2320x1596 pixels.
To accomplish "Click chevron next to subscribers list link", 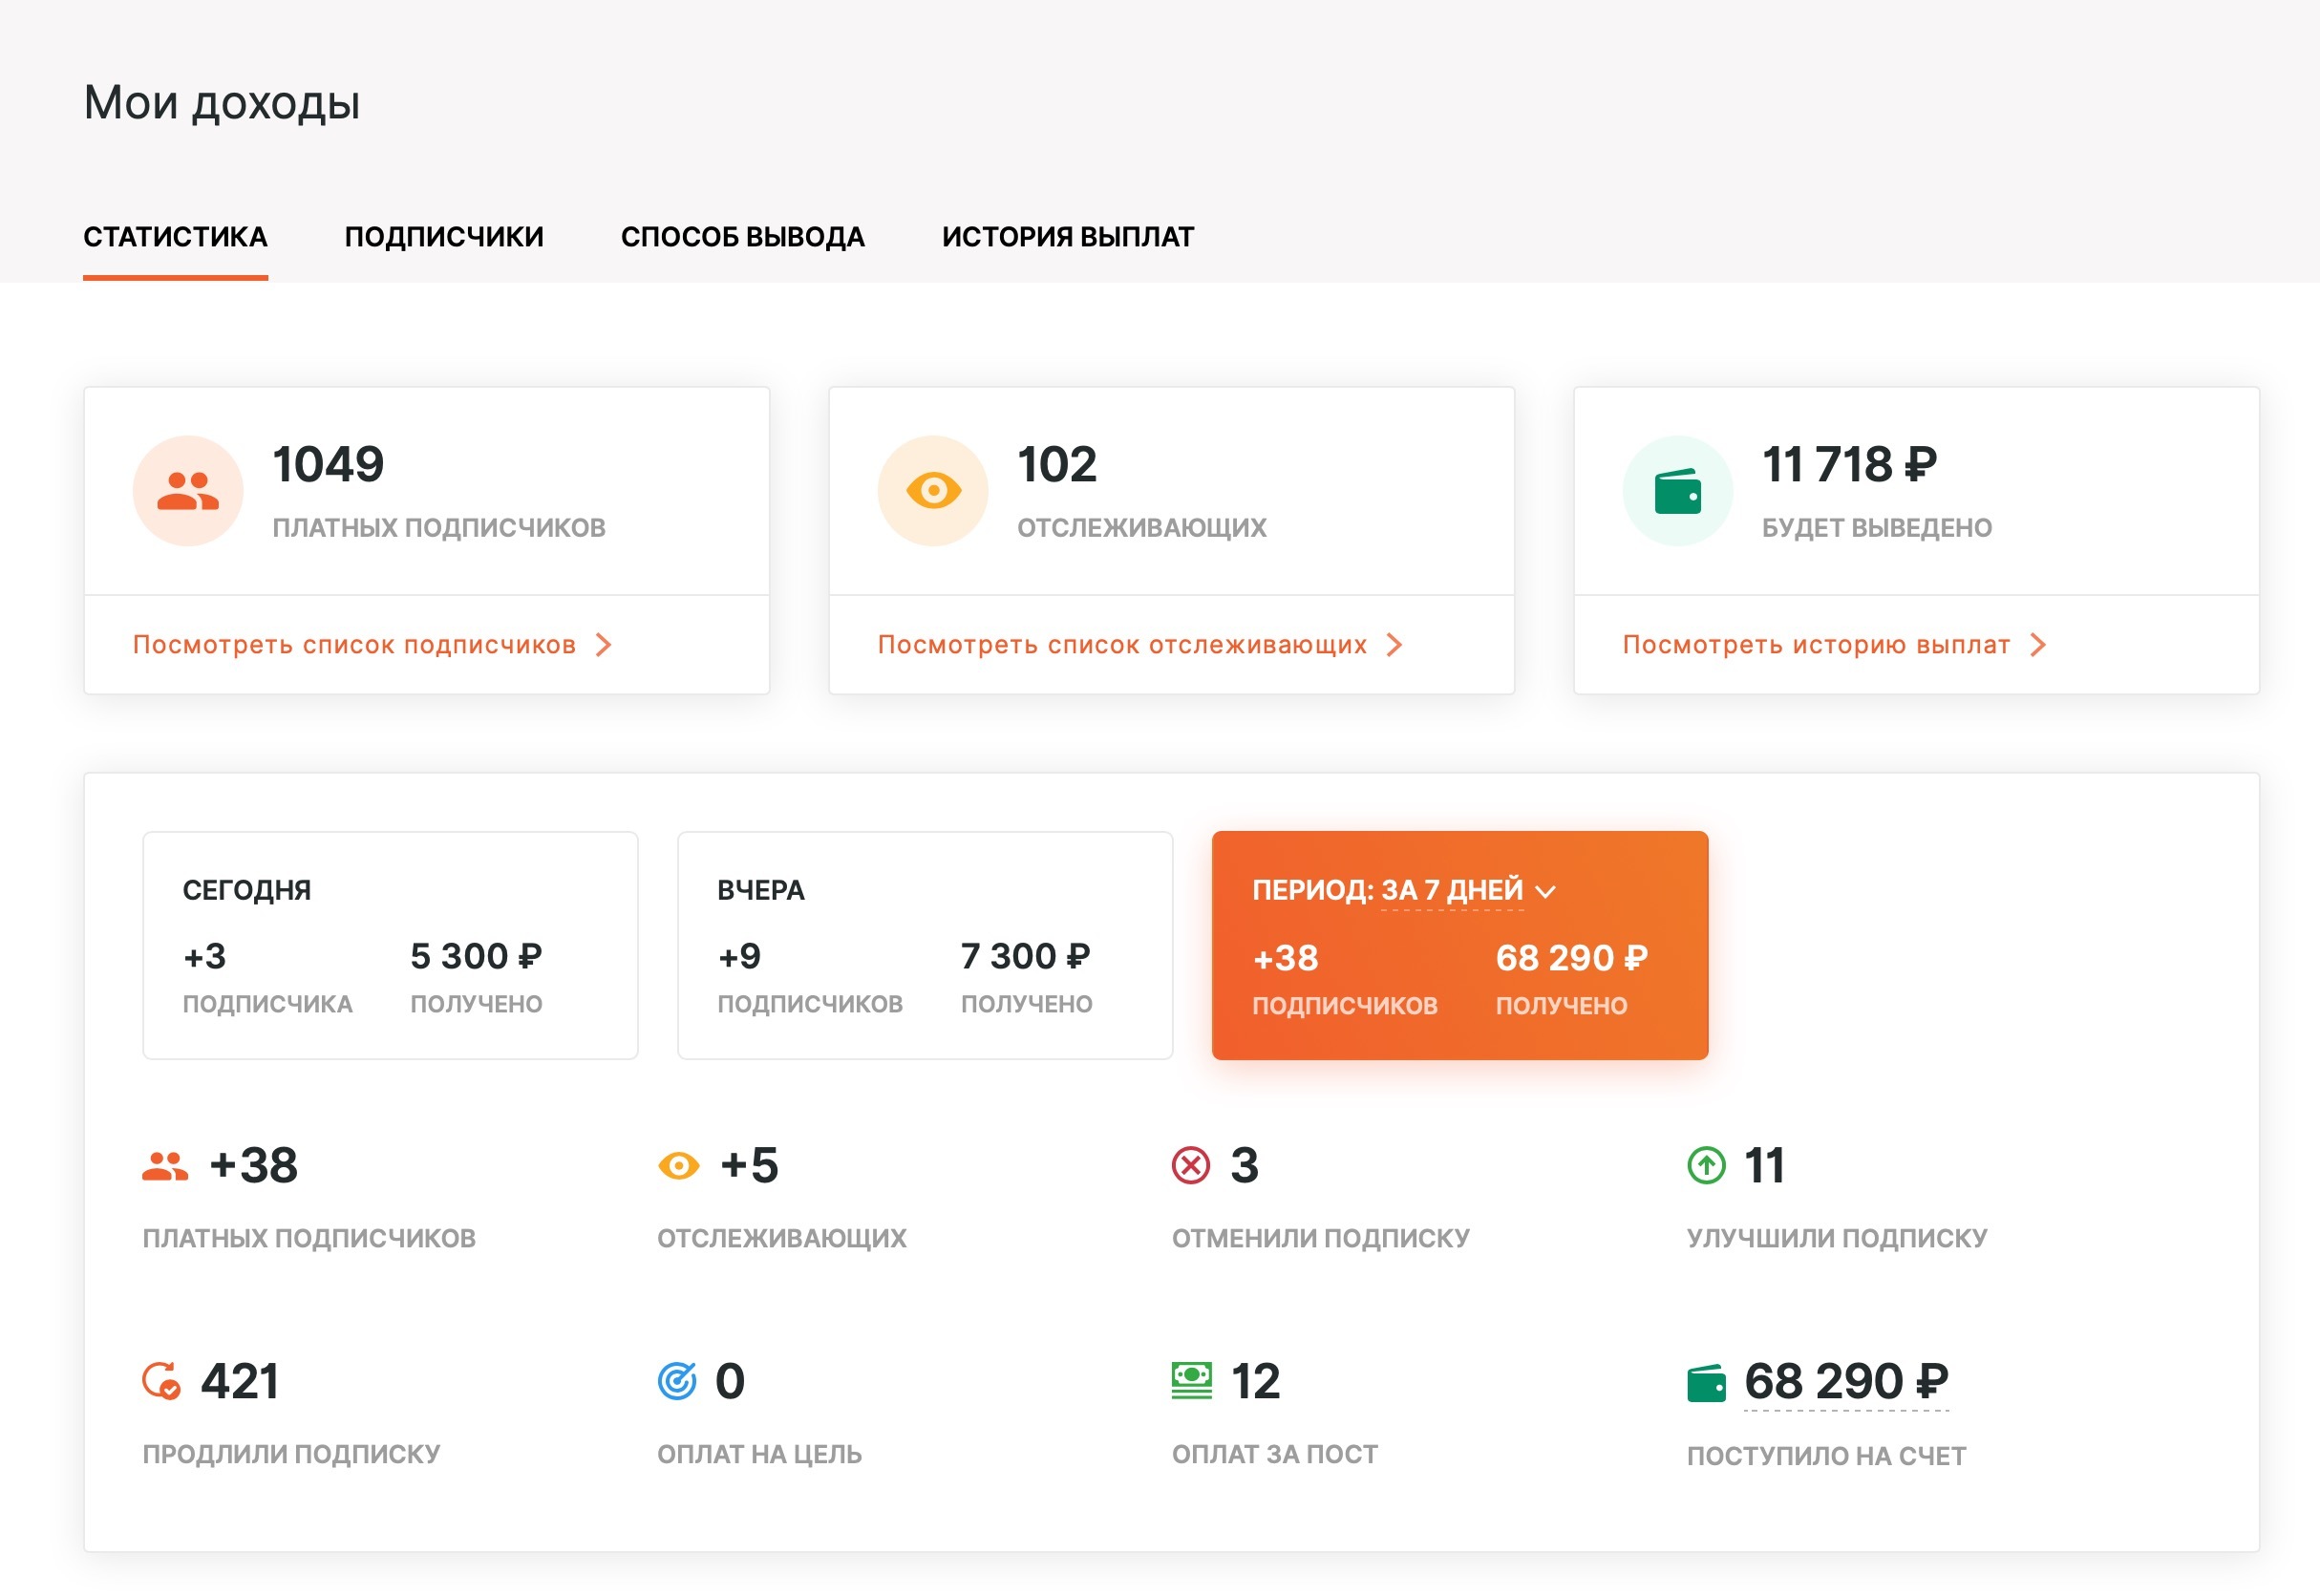I will pos(603,645).
